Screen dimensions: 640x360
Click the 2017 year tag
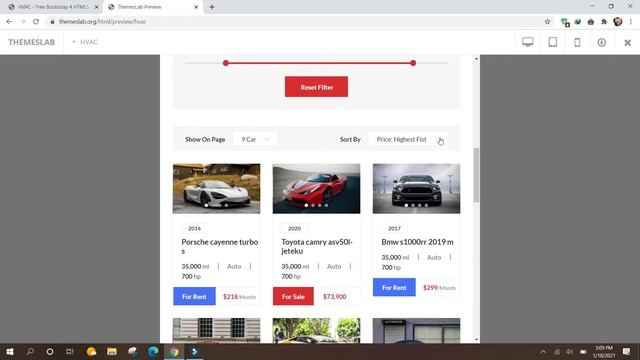394,228
